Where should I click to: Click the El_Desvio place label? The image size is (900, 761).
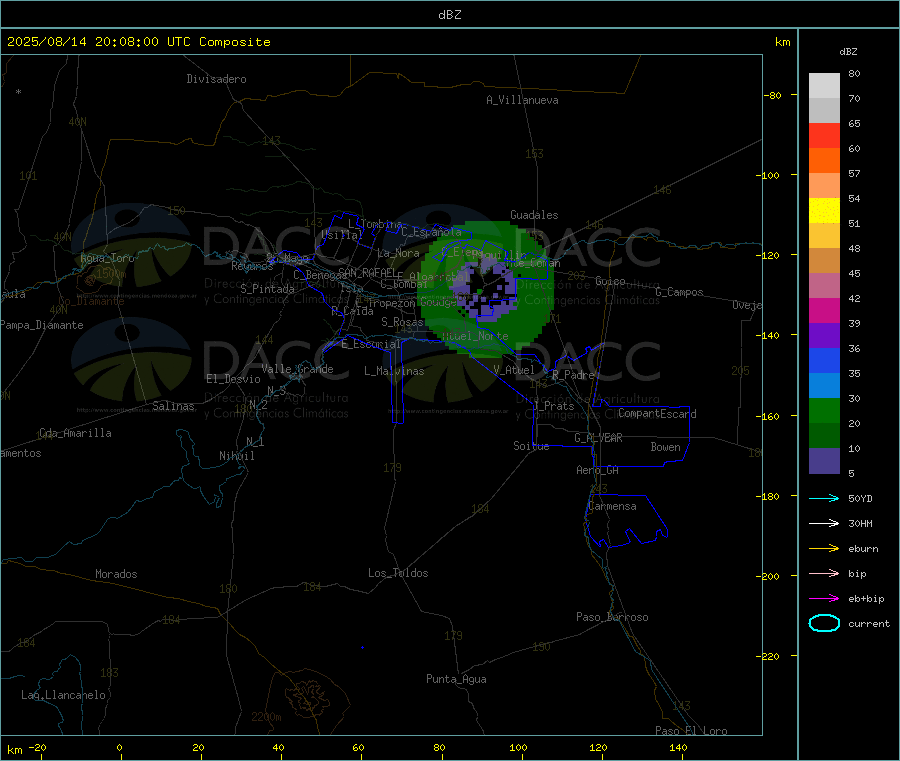(234, 379)
